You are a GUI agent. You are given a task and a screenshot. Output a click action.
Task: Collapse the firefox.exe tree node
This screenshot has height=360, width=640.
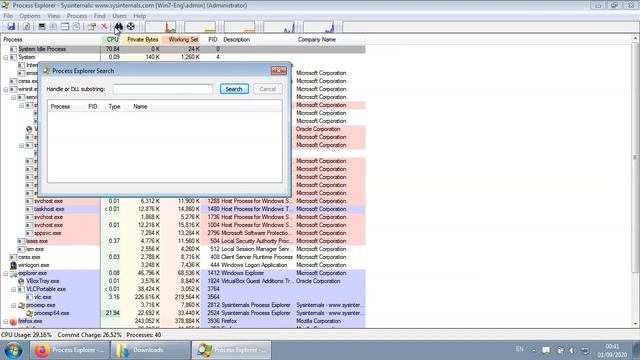point(6,321)
